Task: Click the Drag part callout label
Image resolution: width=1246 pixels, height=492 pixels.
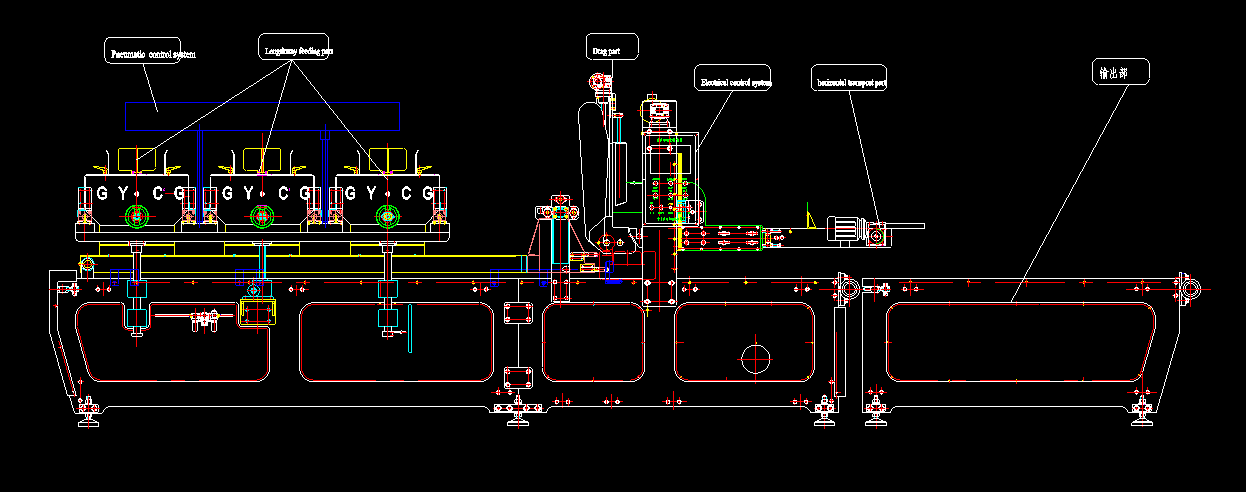Action: 611,47
